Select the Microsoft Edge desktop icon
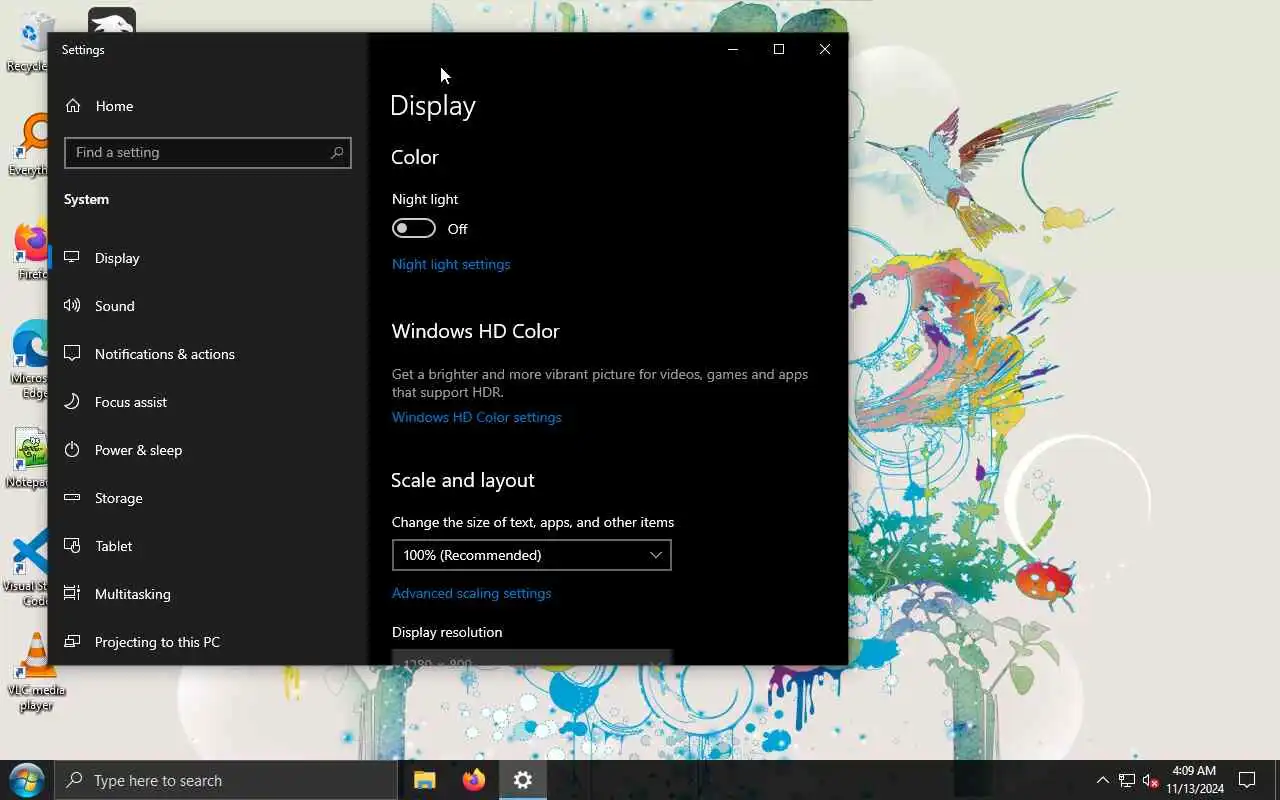 pos(28,360)
